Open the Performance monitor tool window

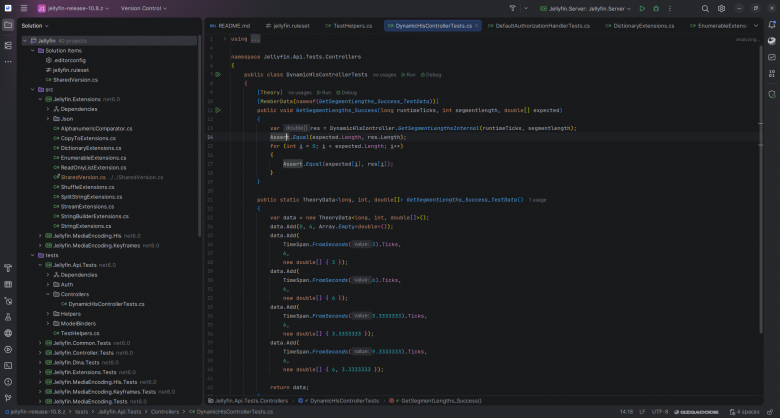click(772, 57)
